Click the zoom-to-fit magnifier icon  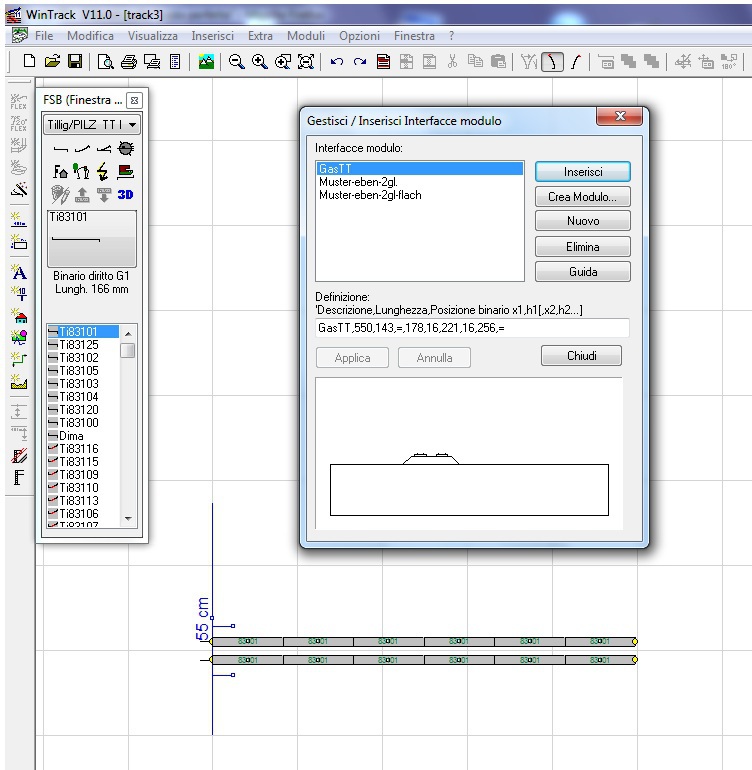click(x=306, y=62)
